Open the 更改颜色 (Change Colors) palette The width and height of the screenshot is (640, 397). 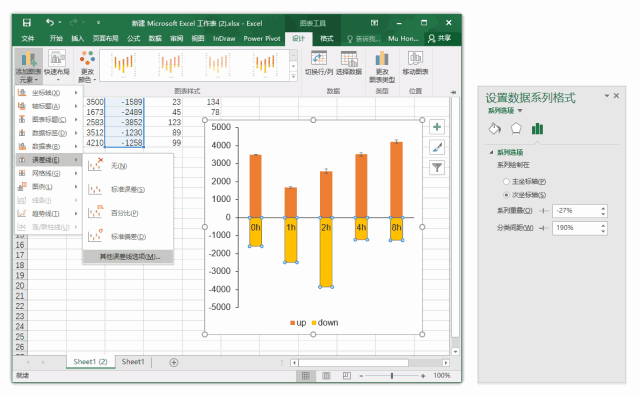point(87,67)
